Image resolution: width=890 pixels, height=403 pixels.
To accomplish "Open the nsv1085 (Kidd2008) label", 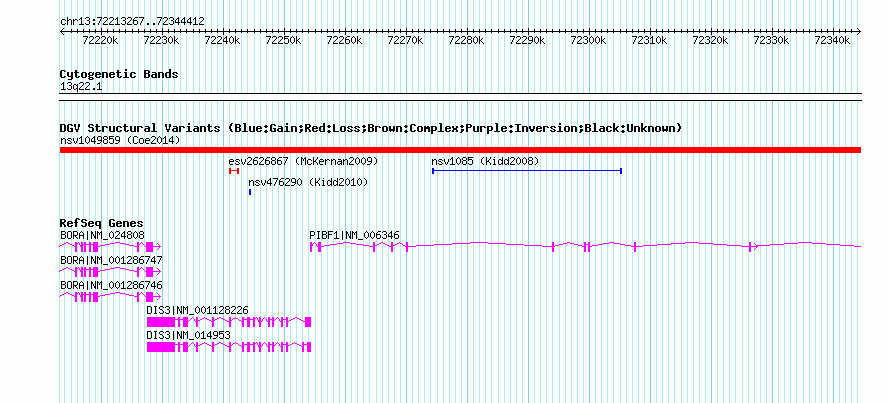I will (x=485, y=161).
